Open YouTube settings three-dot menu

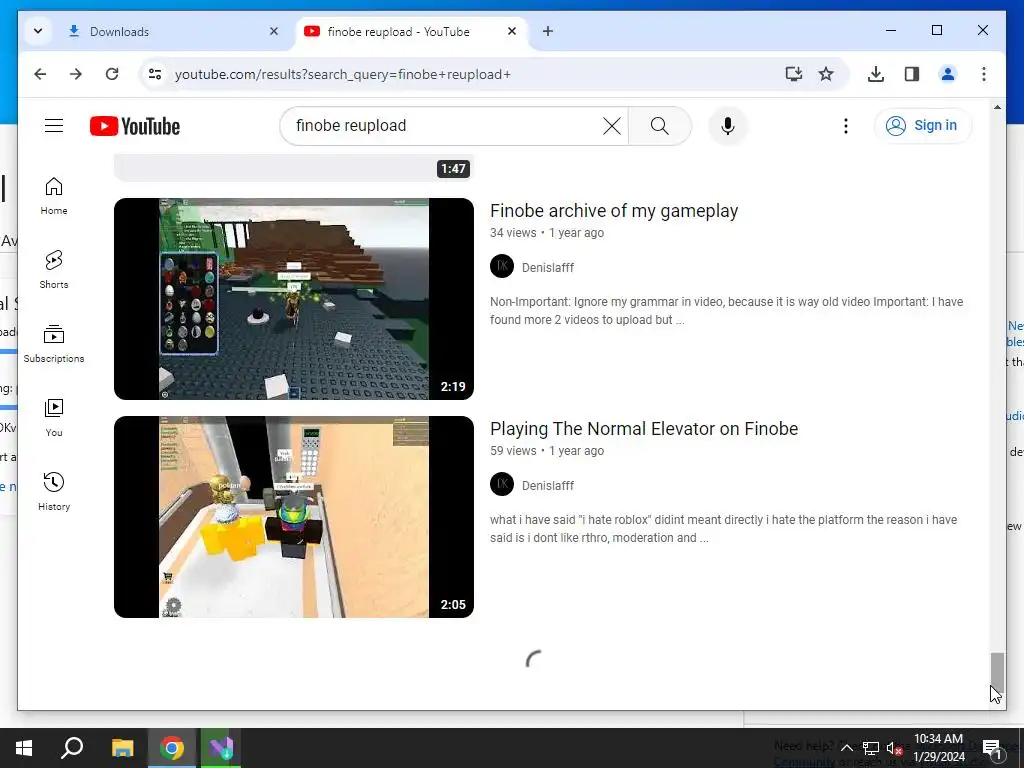[846, 125]
